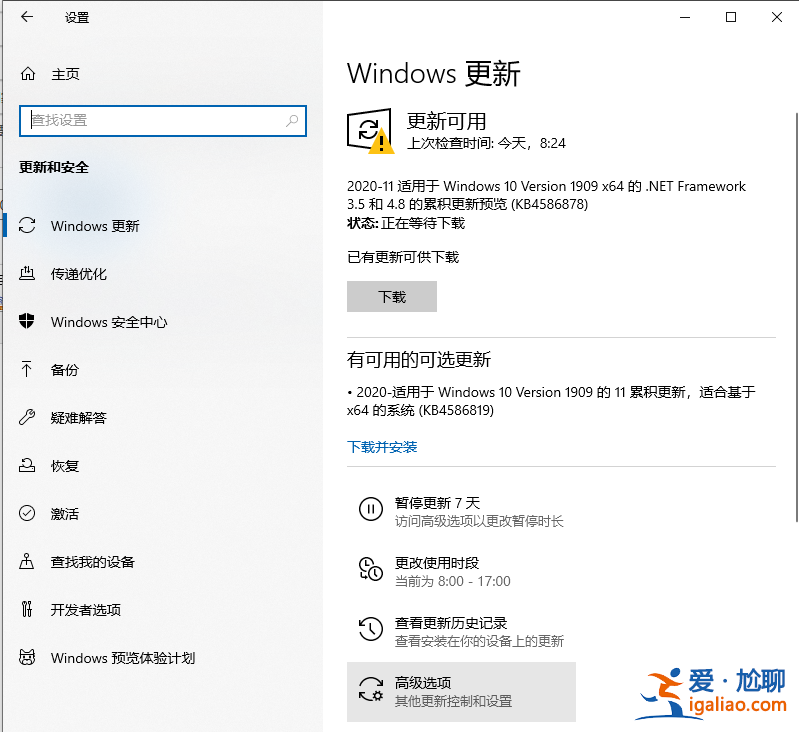
Task: Click the update available warning icon
Action: tap(370, 130)
